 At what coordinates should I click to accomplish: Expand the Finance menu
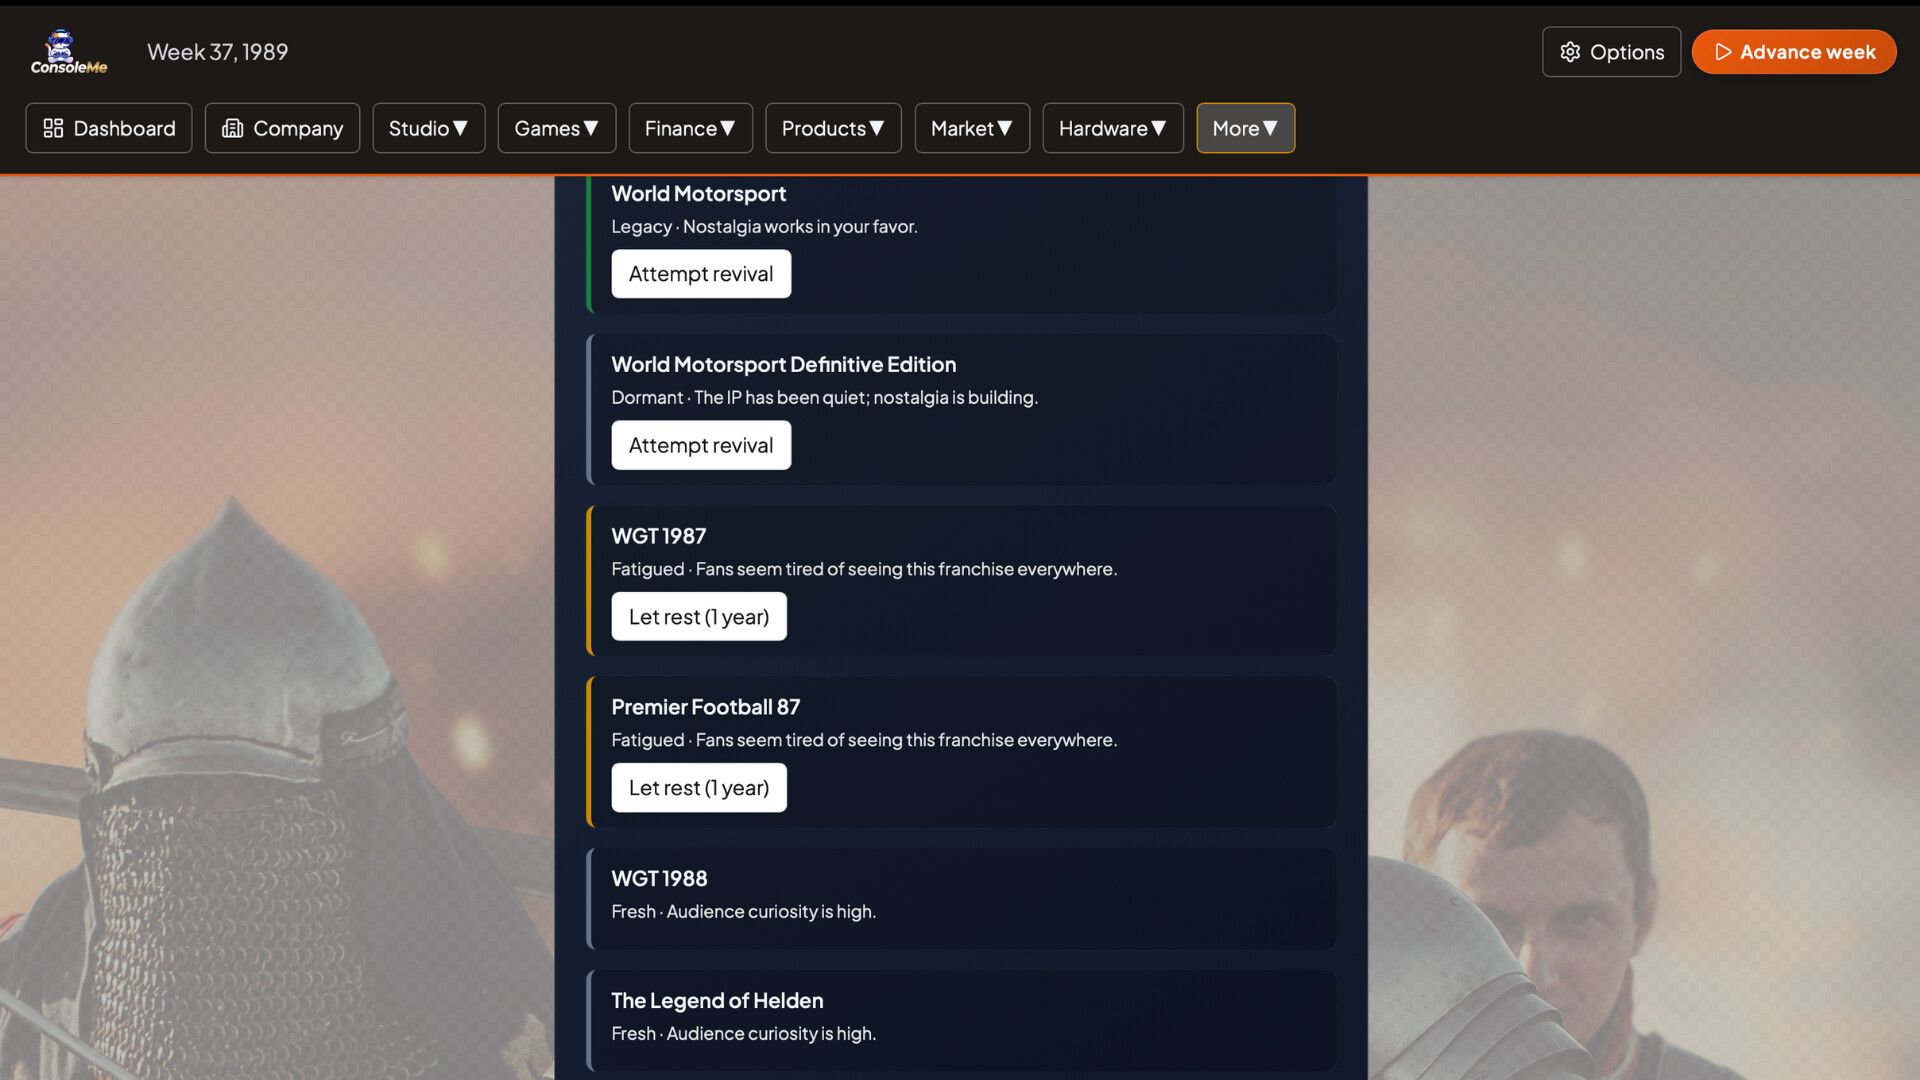click(690, 128)
